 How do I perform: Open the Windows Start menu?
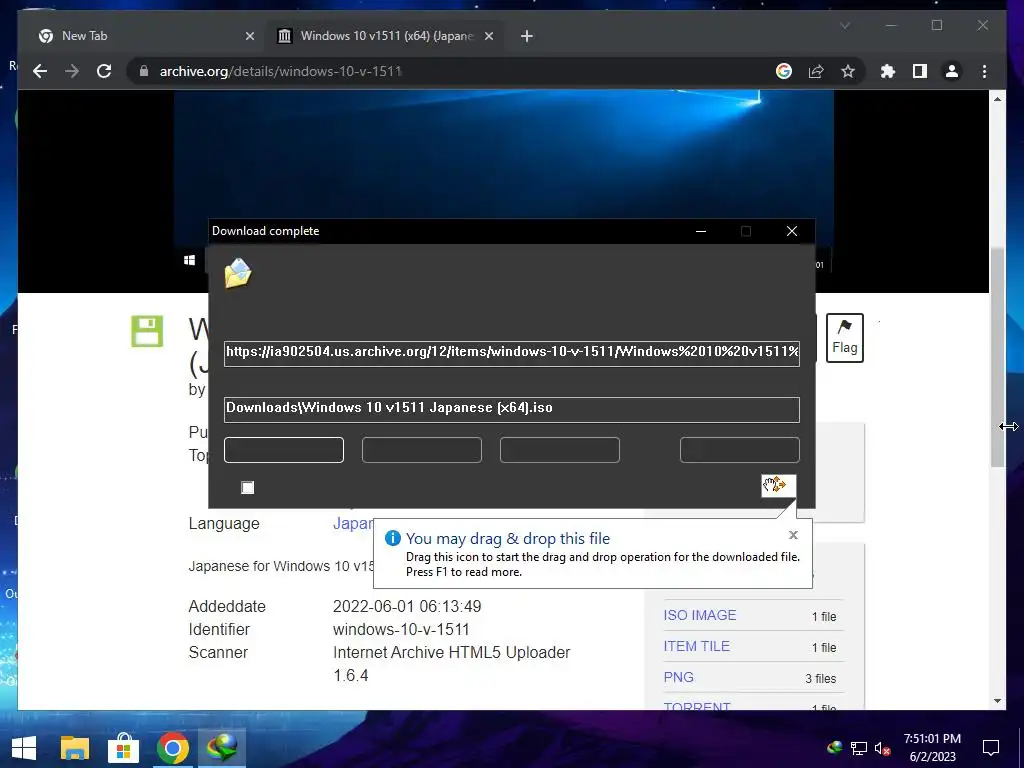(24, 748)
